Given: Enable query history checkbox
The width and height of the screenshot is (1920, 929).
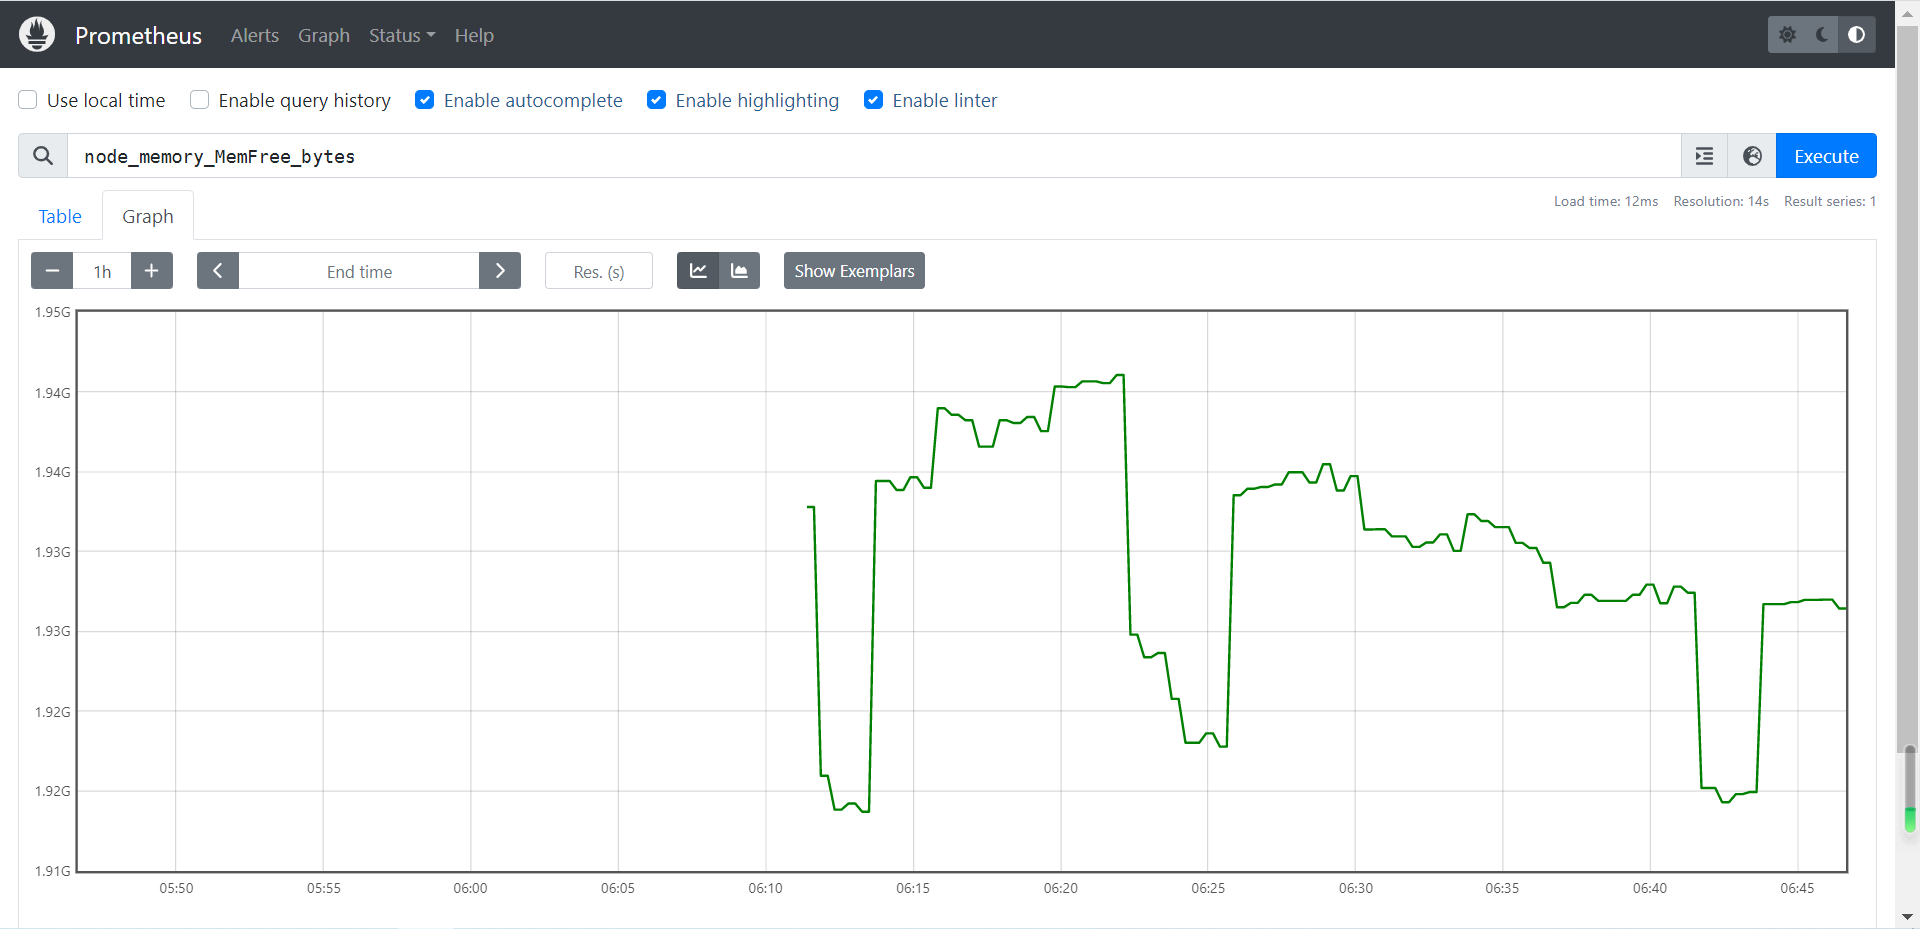Looking at the screenshot, I should [x=200, y=100].
